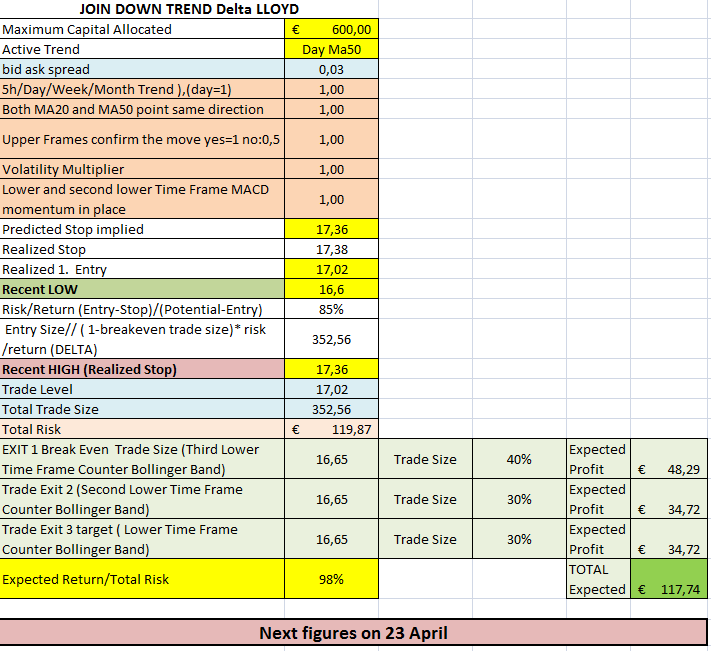711x651 pixels.
Task: Select the 'Risk/Return (Entry-Stop)/(Potential-Entry)' cell
Action: click(x=142, y=309)
